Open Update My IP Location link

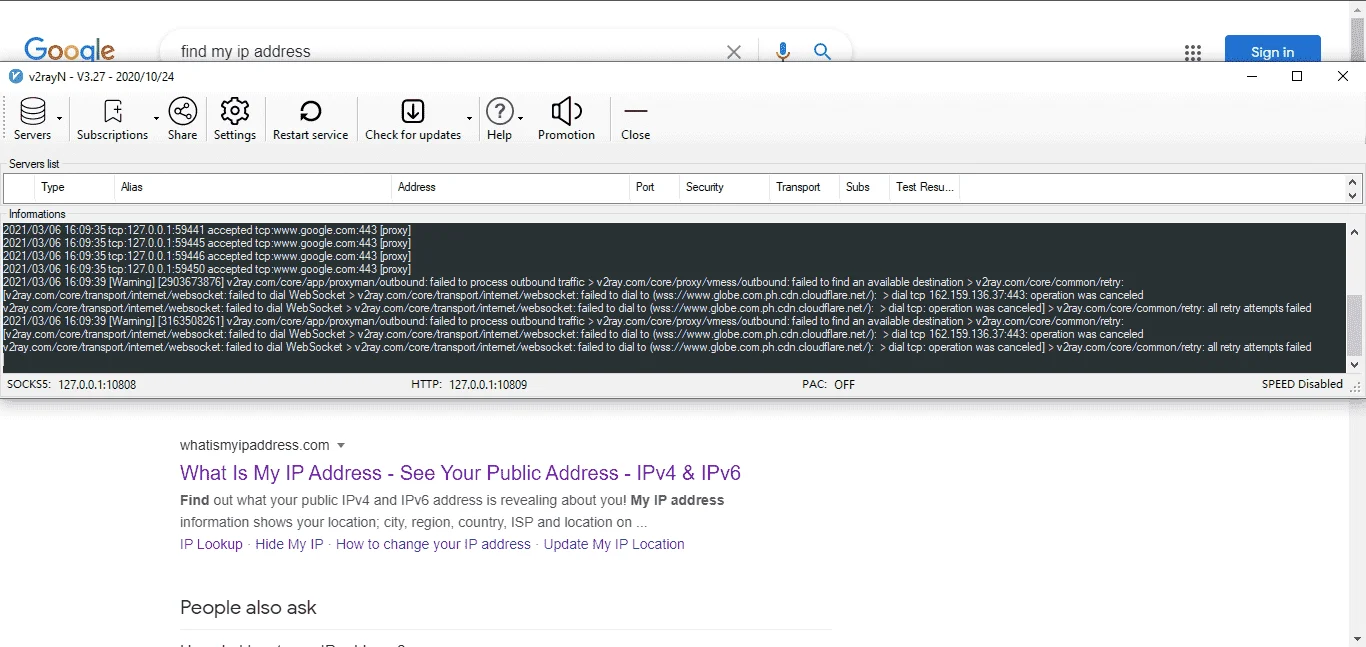click(614, 544)
